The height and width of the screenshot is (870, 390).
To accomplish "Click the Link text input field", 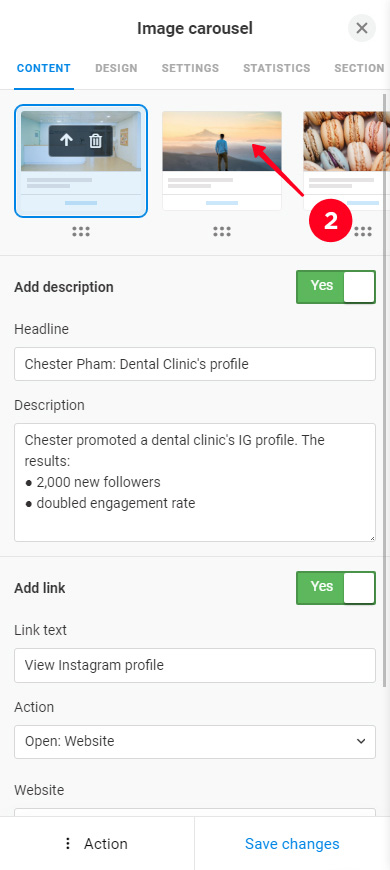I will click(x=195, y=665).
